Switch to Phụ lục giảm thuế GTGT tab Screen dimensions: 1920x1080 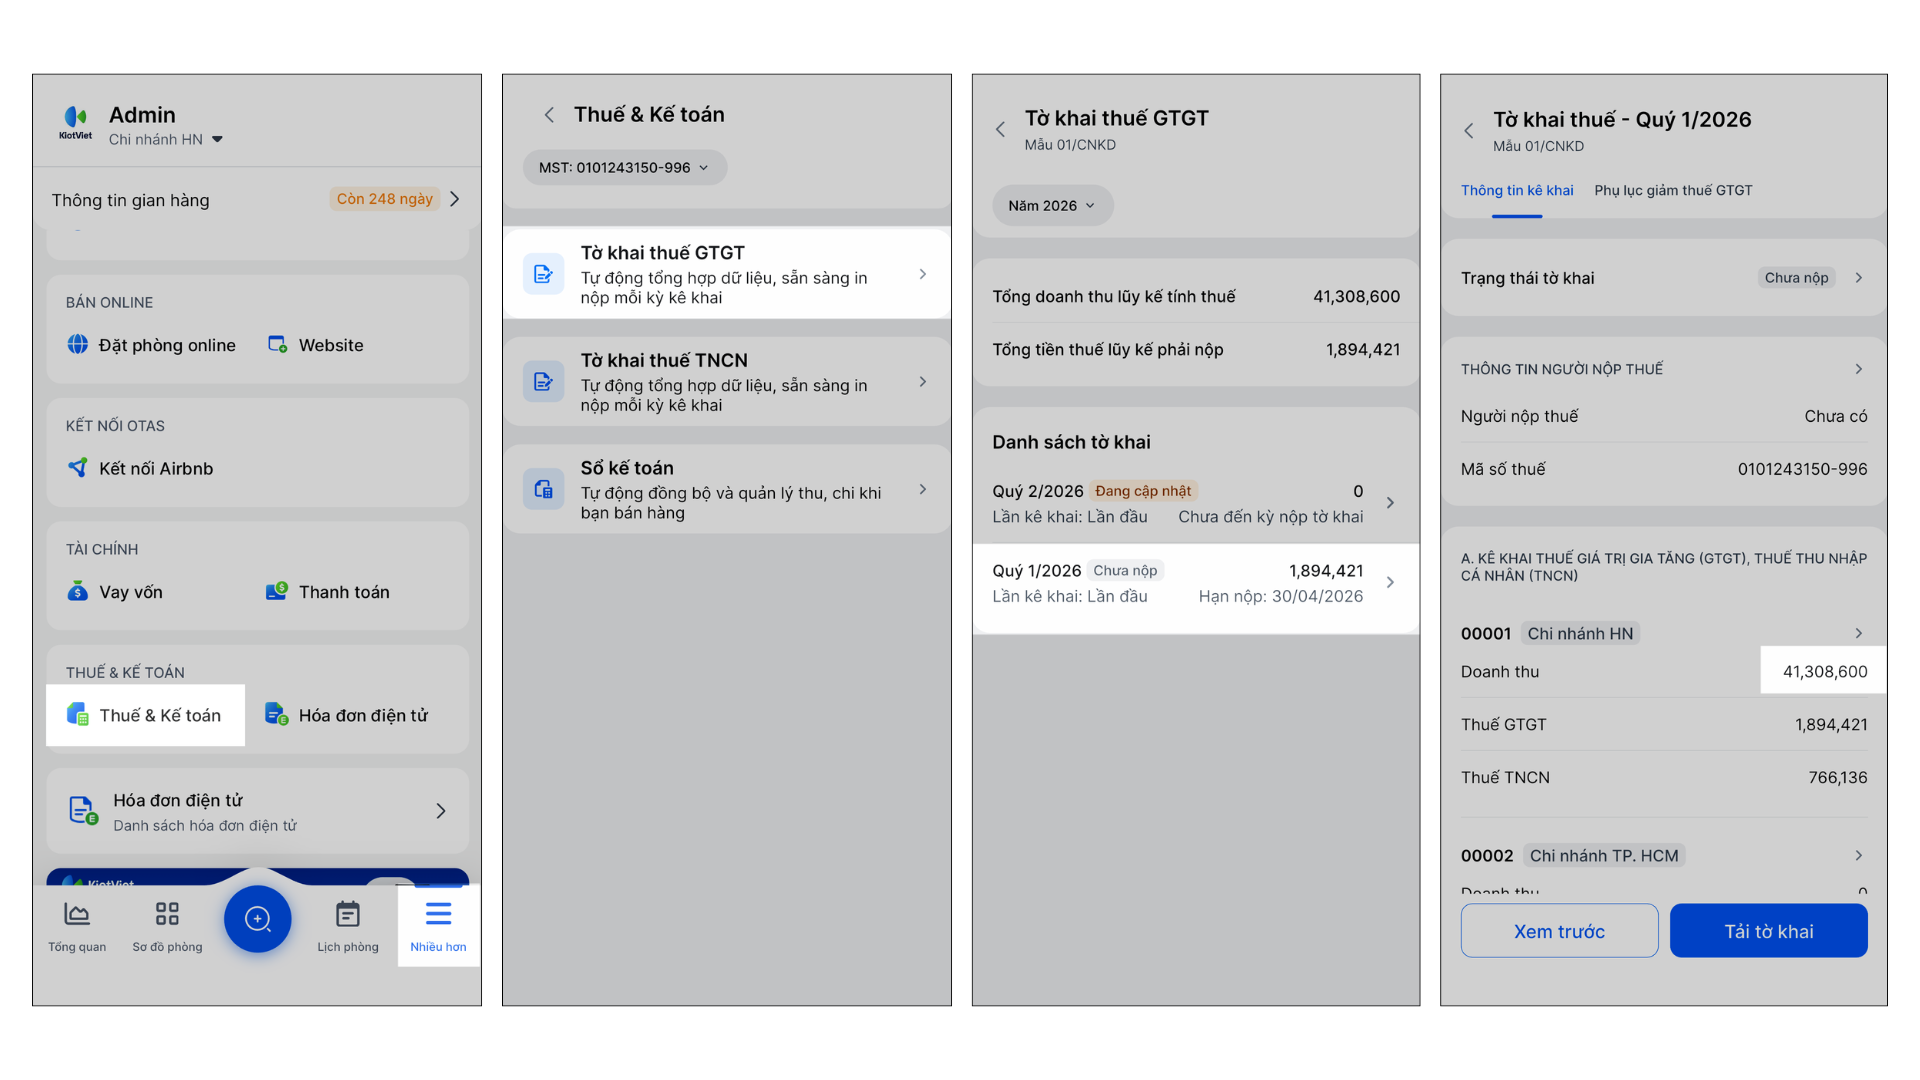tap(1673, 191)
